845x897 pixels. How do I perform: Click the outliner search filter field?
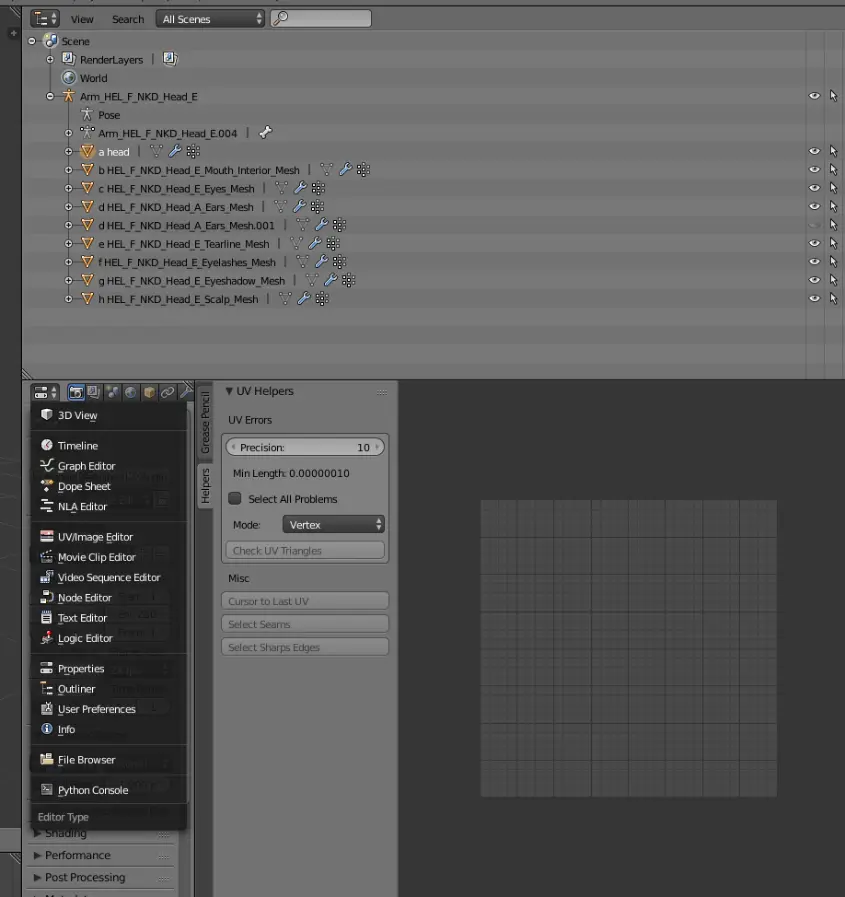pyautogui.click(x=320, y=19)
